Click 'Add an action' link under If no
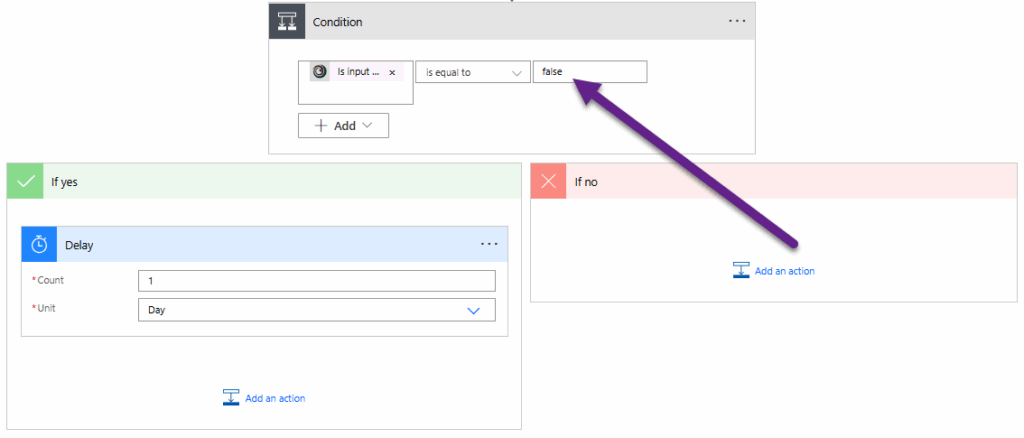Viewport: 1024px width, 438px height. (784, 271)
